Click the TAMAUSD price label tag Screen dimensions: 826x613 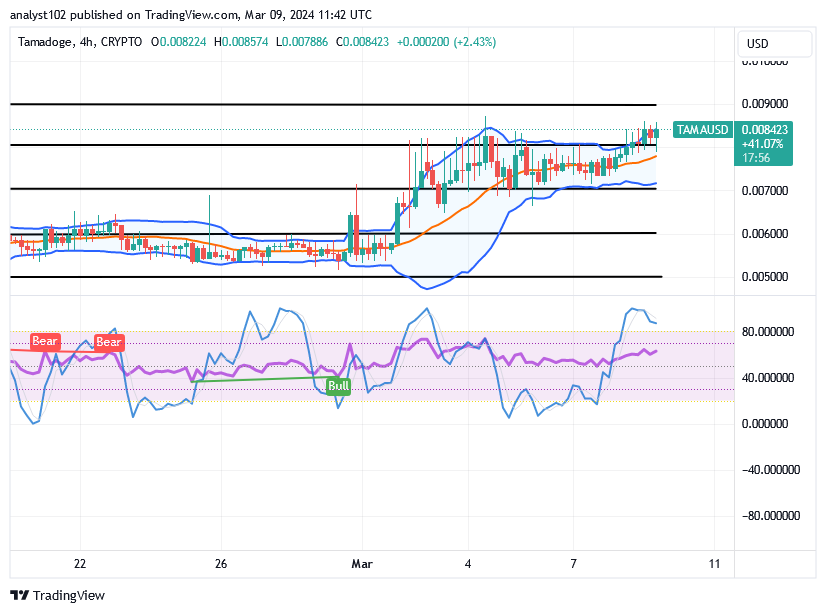[x=702, y=130]
